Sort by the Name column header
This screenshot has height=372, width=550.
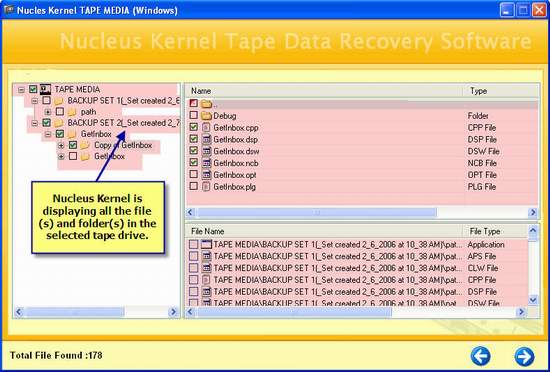tap(325, 91)
